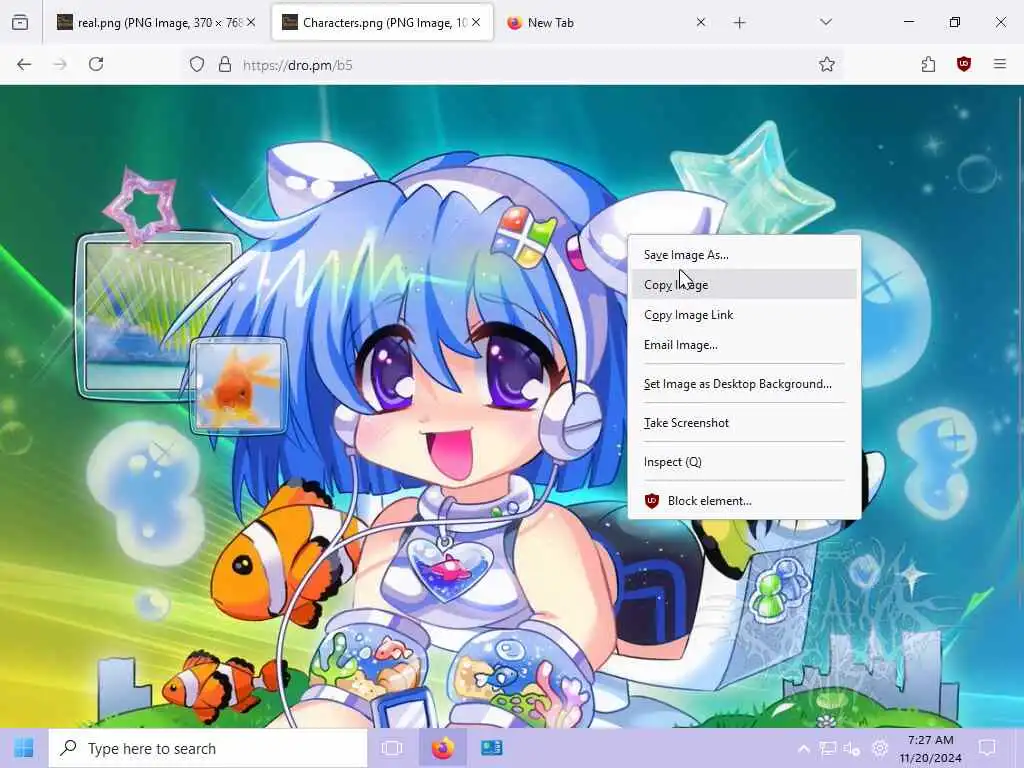Open volume control tray icon
Image resolution: width=1024 pixels, height=768 pixels.
[852, 749]
